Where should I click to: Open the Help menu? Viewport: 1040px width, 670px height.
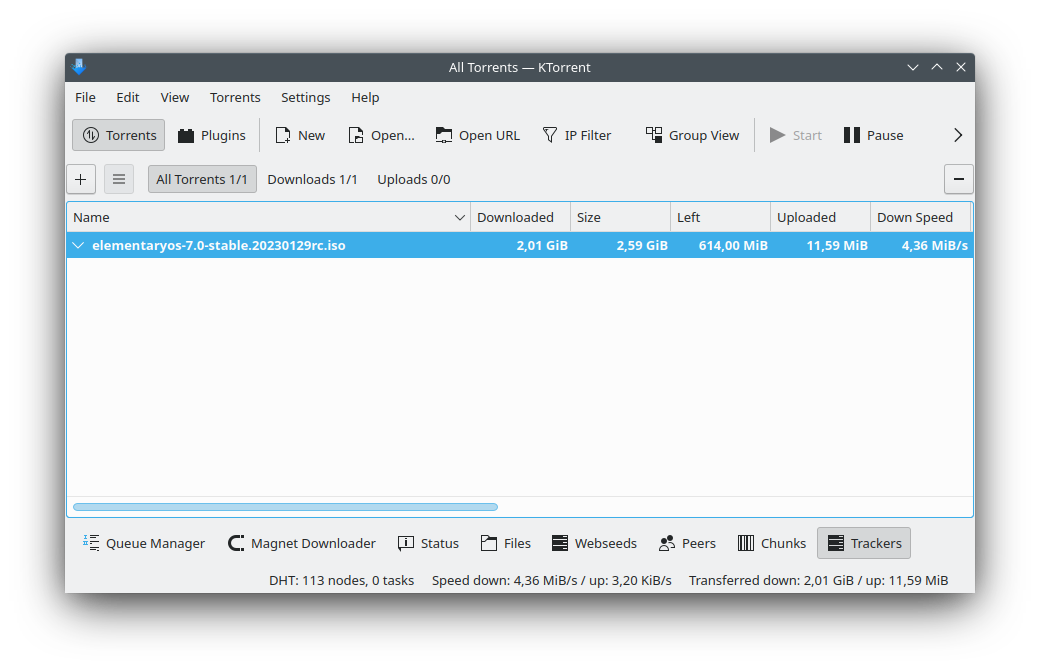pyautogui.click(x=365, y=98)
